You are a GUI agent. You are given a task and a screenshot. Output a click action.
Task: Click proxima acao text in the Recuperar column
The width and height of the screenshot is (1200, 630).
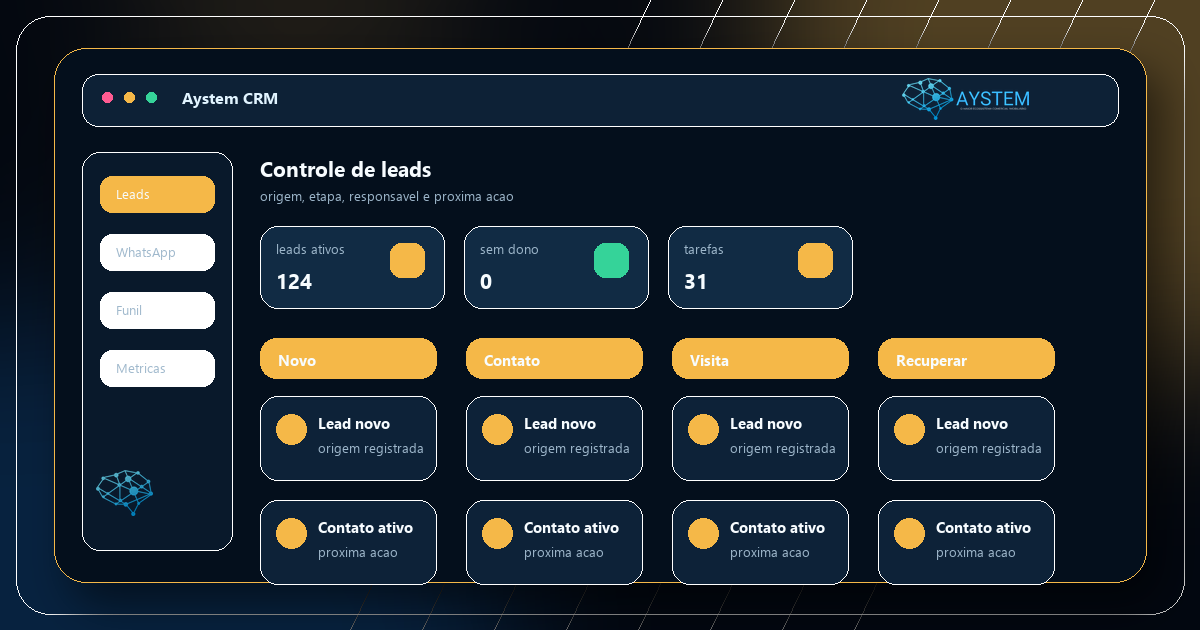coord(976,553)
